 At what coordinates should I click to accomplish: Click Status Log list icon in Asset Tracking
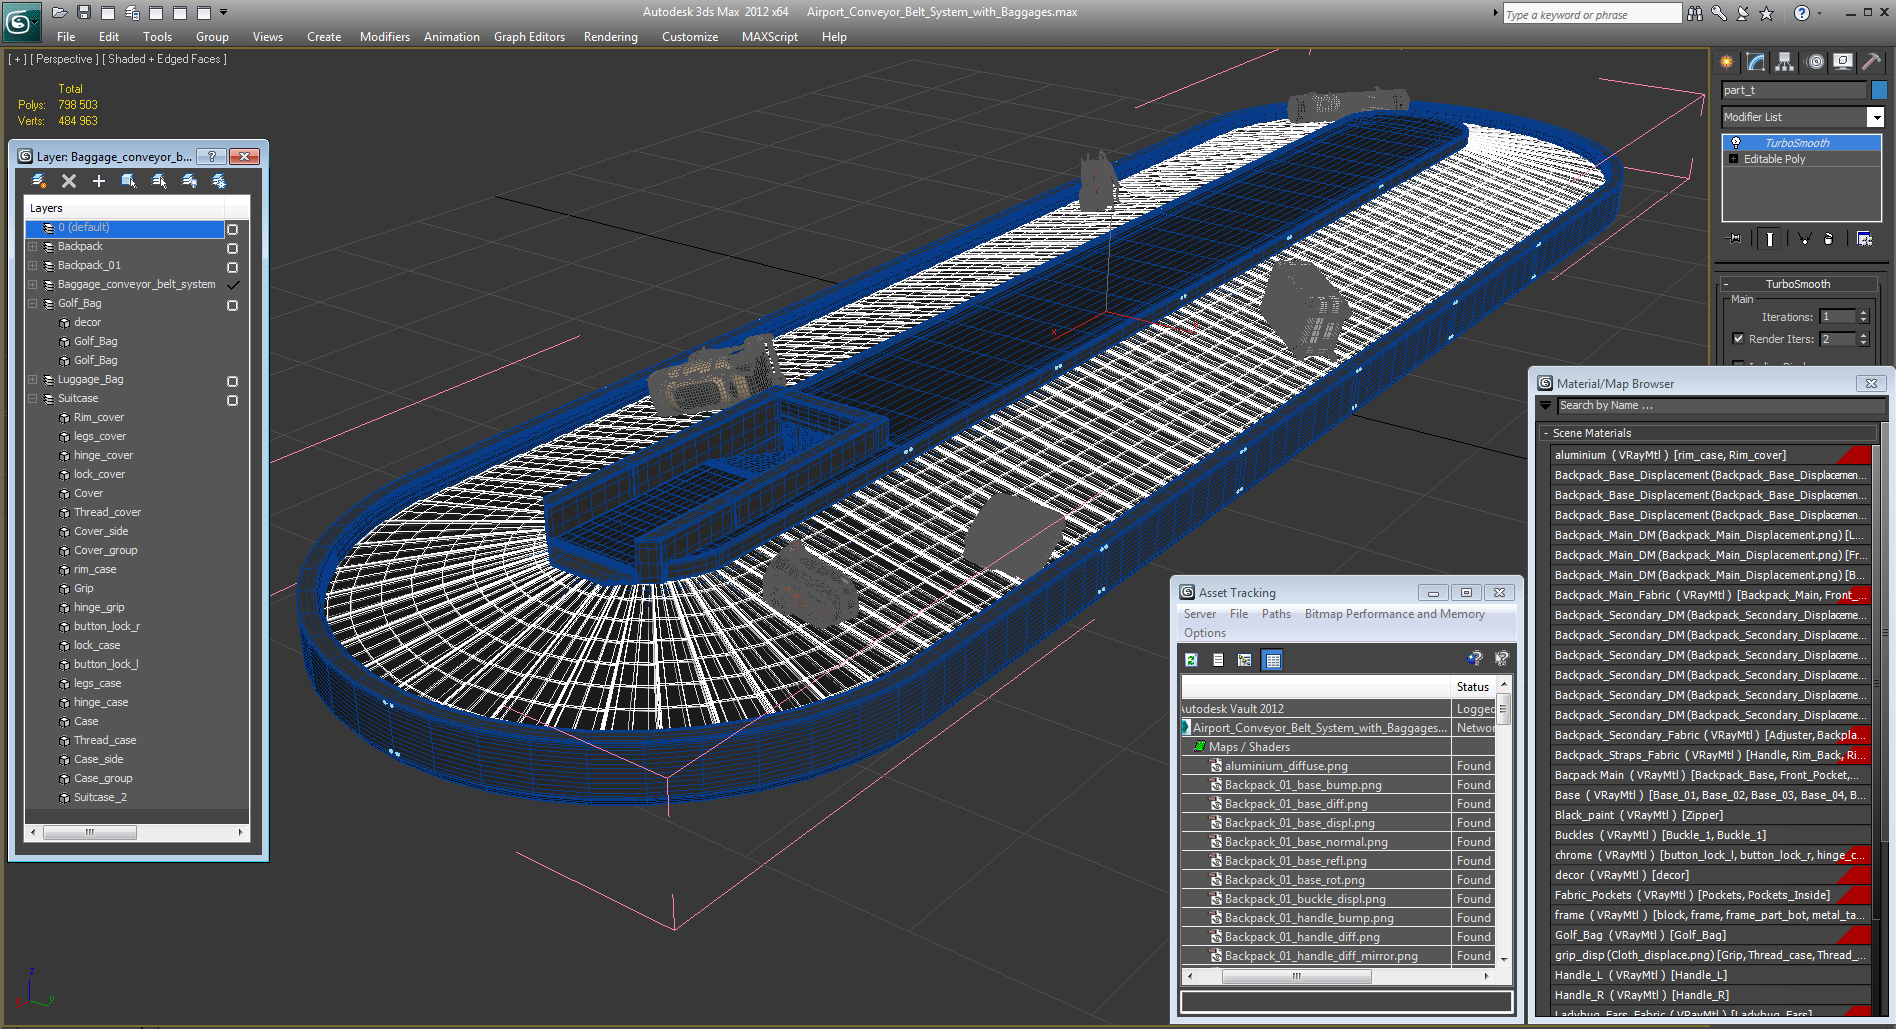(1218, 660)
